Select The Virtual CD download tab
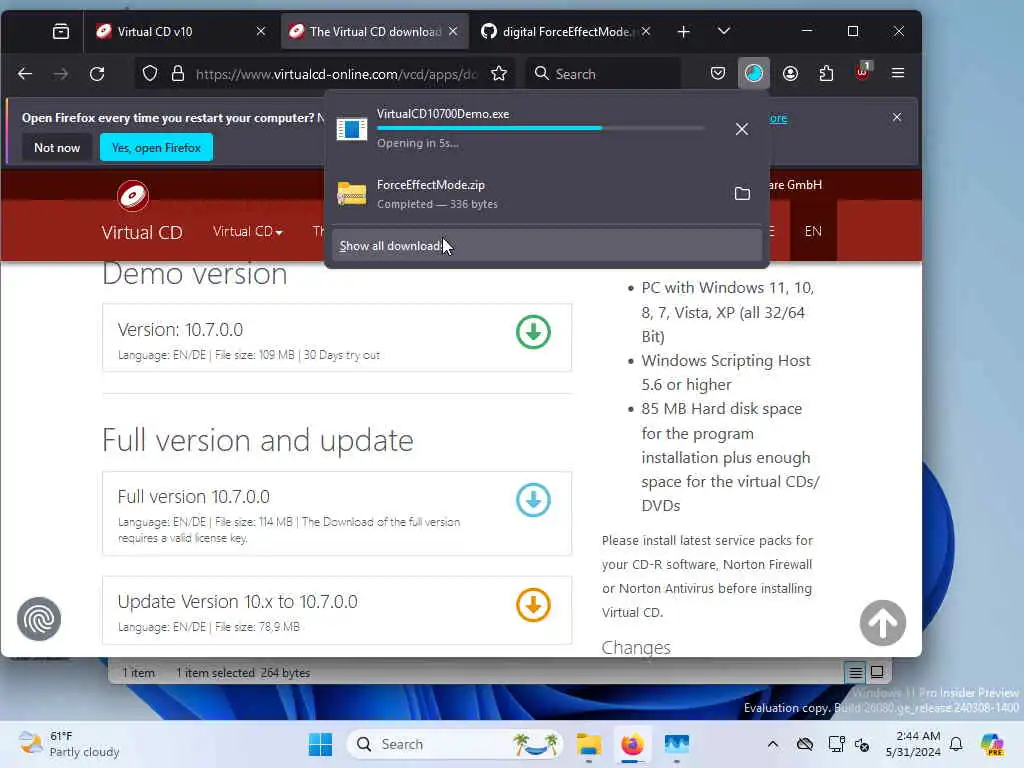The width and height of the screenshot is (1024, 768). tap(375, 31)
